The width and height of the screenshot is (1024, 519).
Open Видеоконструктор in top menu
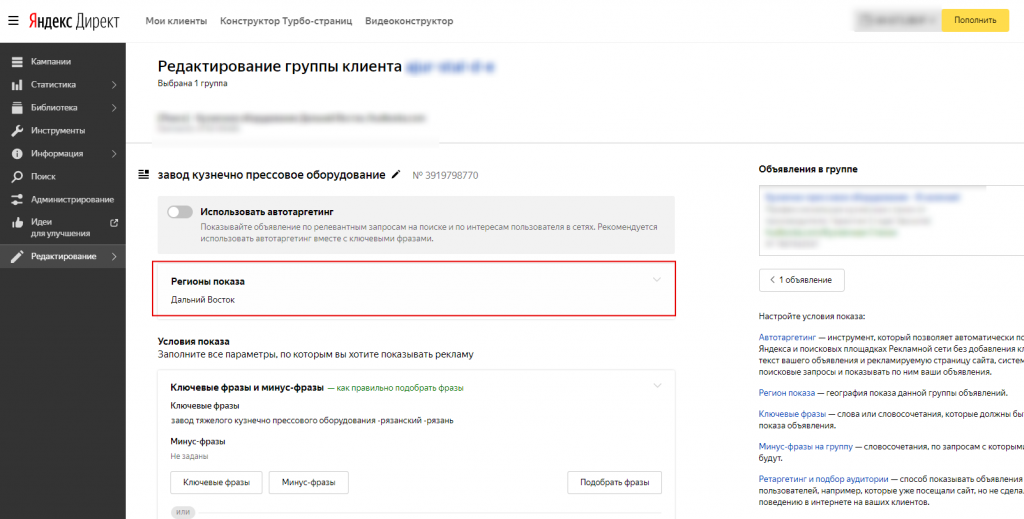pyautogui.click(x=409, y=21)
